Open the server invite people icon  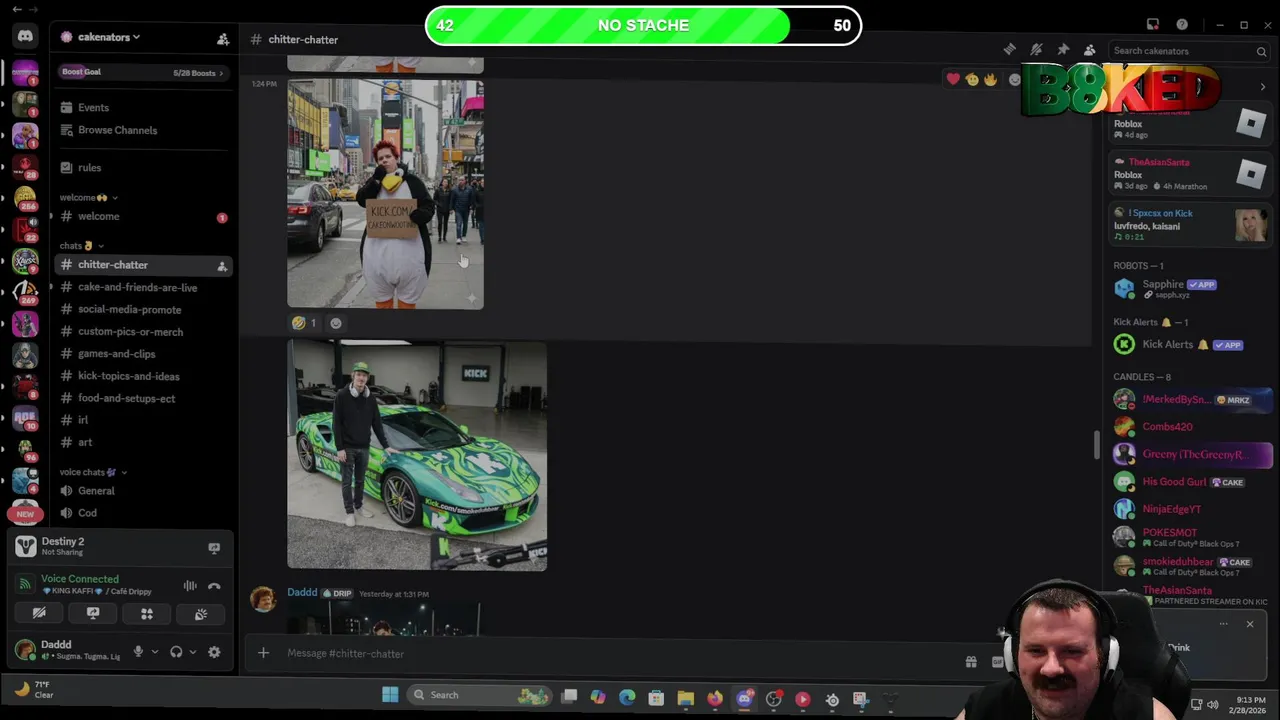point(223,39)
